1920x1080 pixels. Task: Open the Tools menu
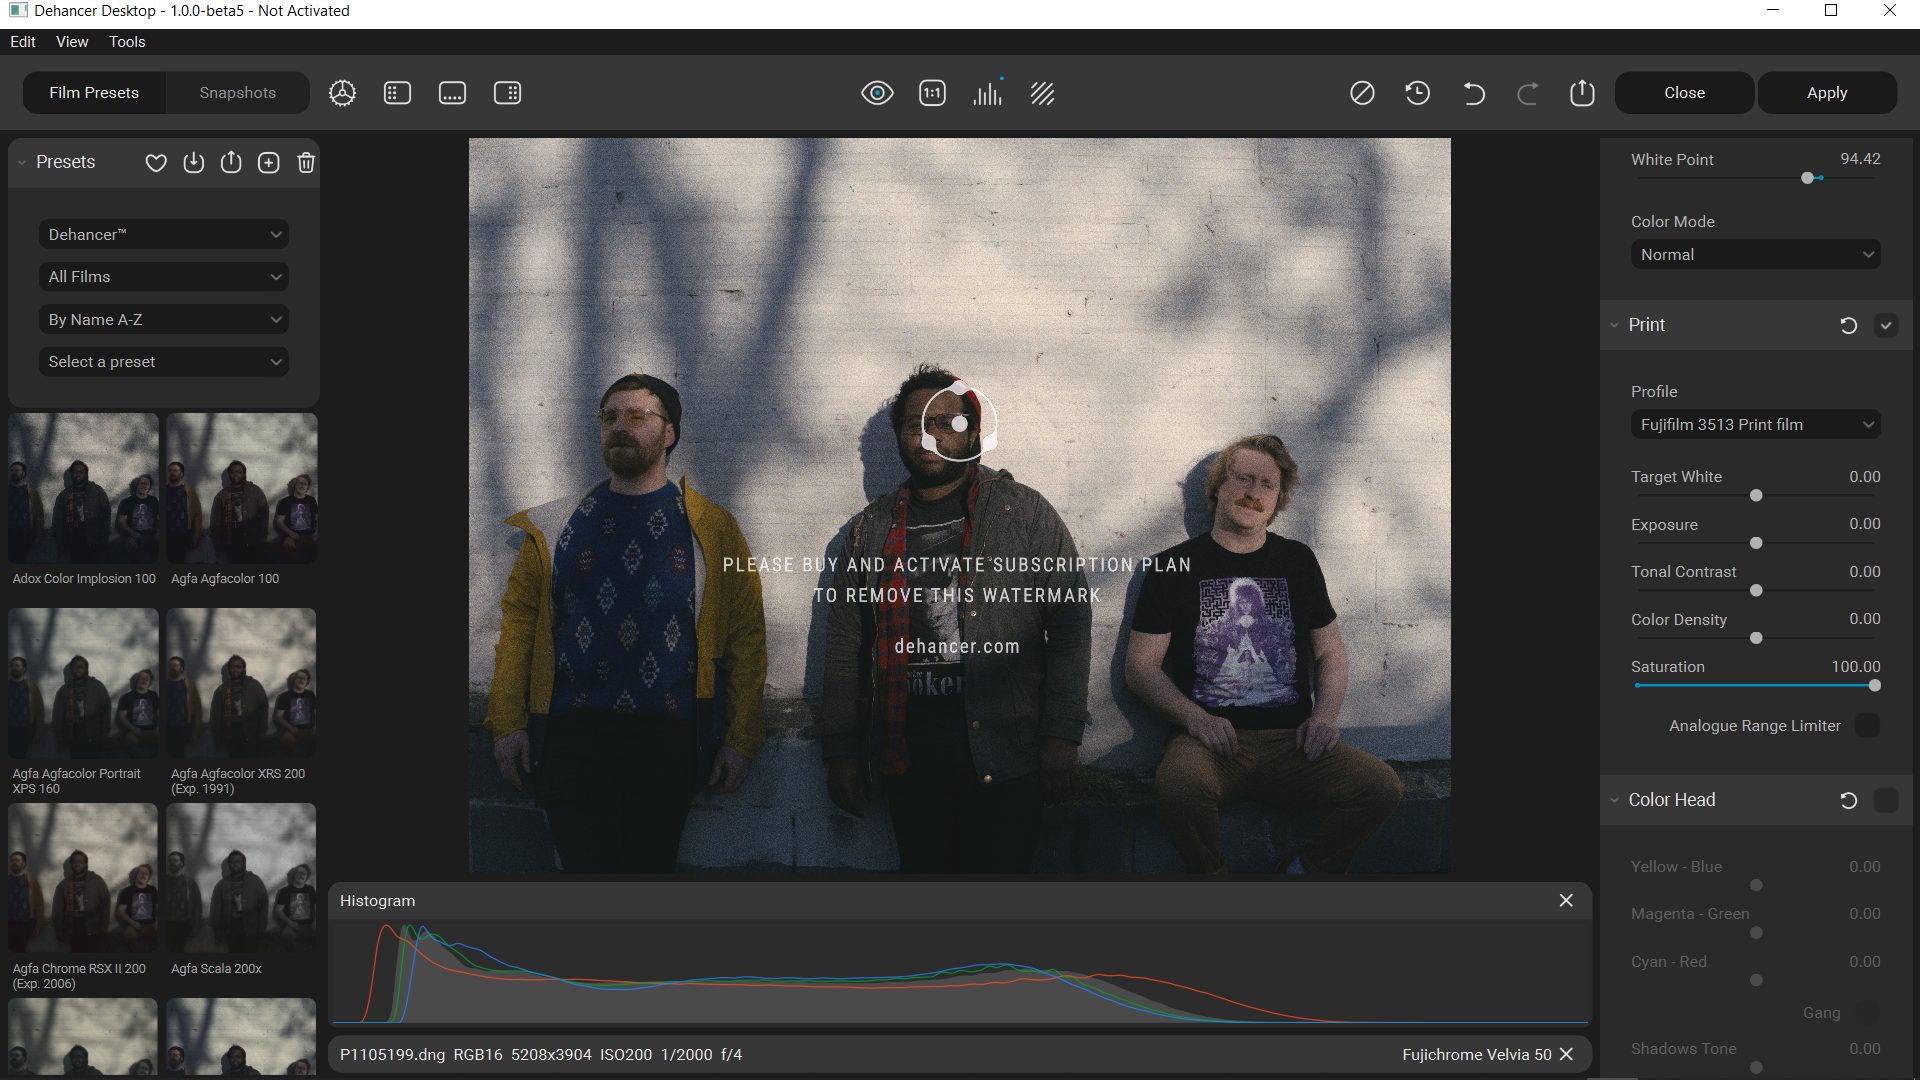coord(127,42)
